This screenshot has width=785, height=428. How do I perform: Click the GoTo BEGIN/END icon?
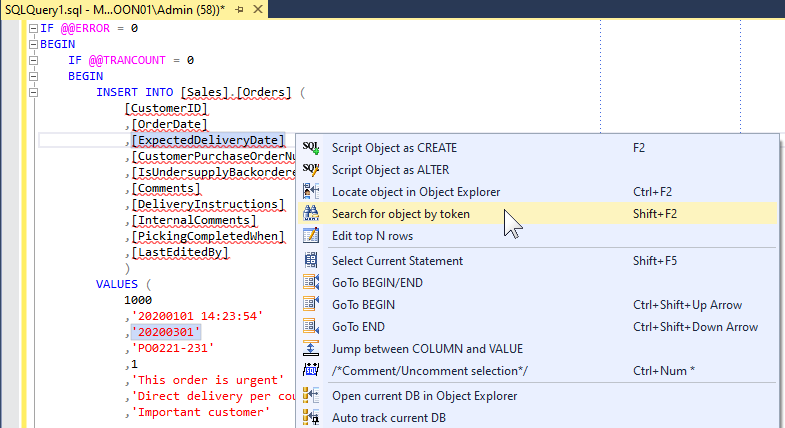[311, 283]
